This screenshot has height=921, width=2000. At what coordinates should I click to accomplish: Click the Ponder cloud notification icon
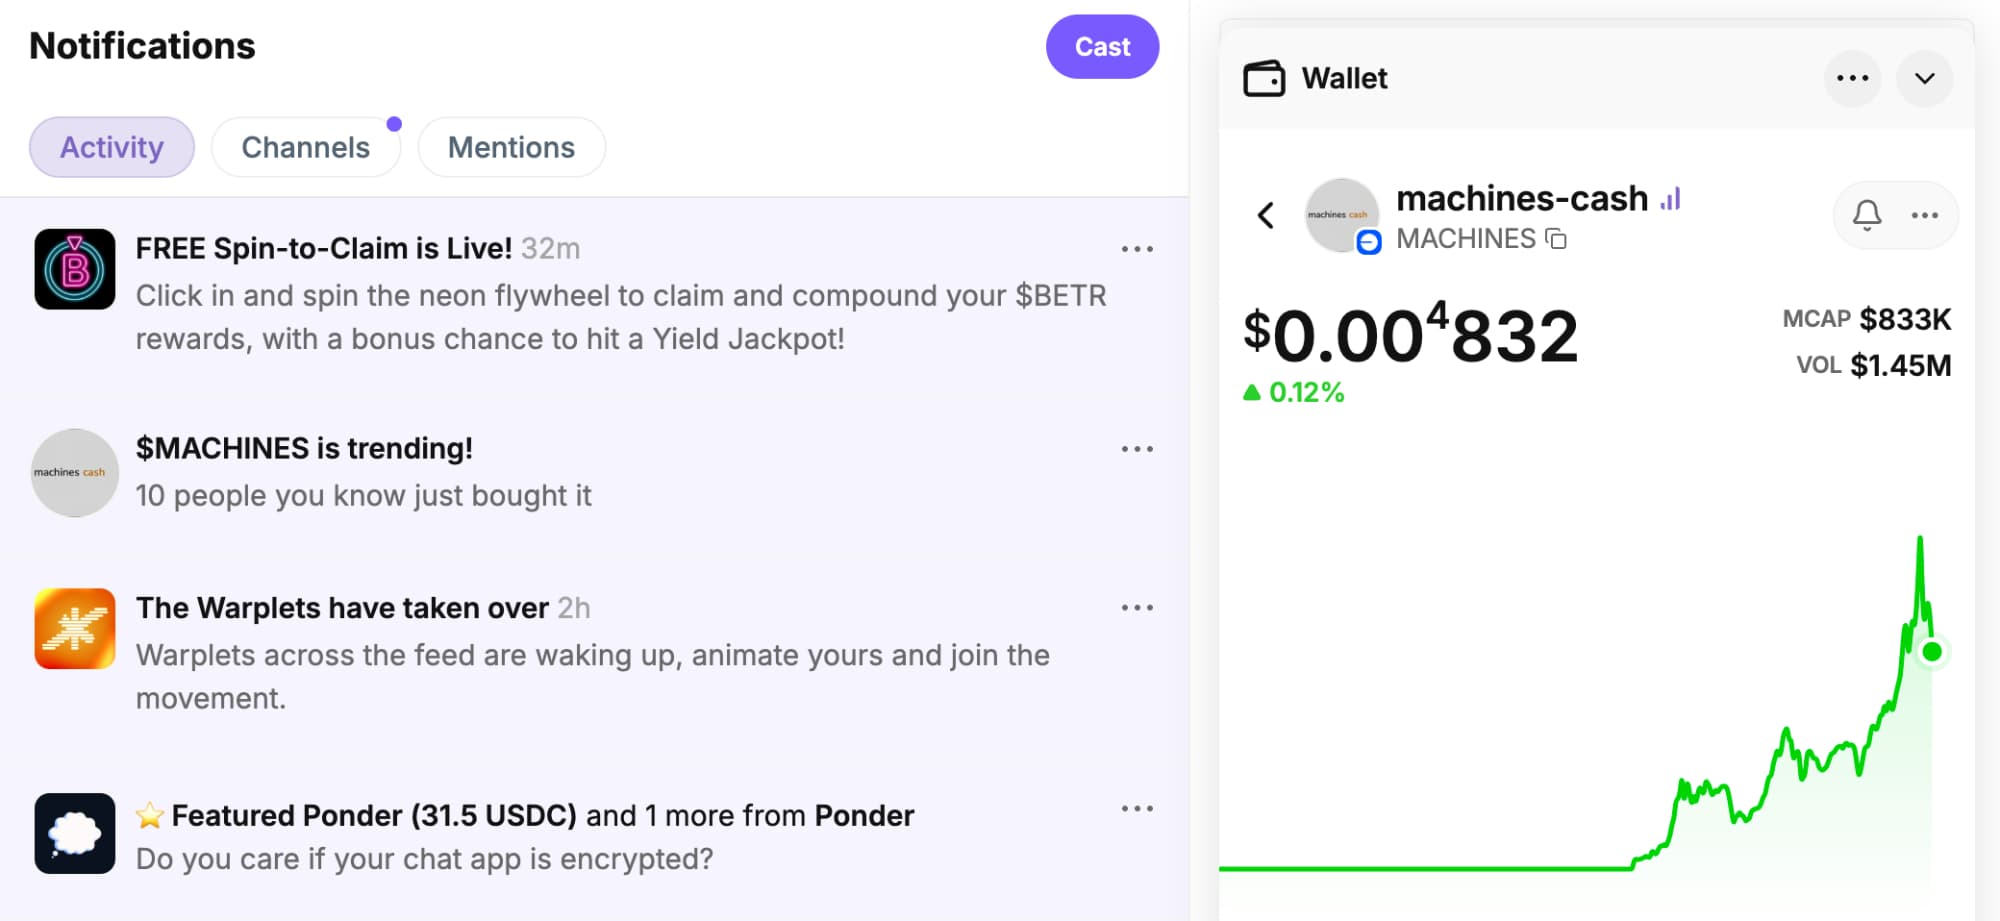tap(75, 833)
